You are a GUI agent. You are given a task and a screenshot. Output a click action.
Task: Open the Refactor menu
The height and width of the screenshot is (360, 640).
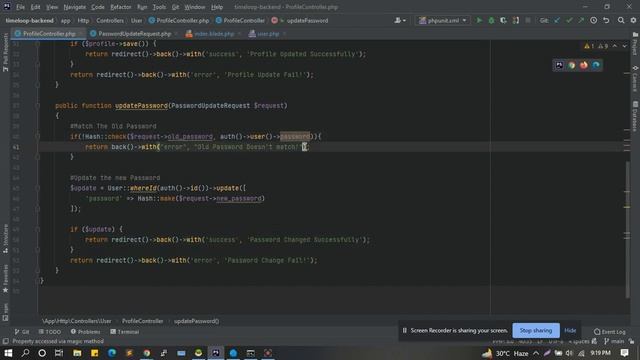tap(121, 7)
